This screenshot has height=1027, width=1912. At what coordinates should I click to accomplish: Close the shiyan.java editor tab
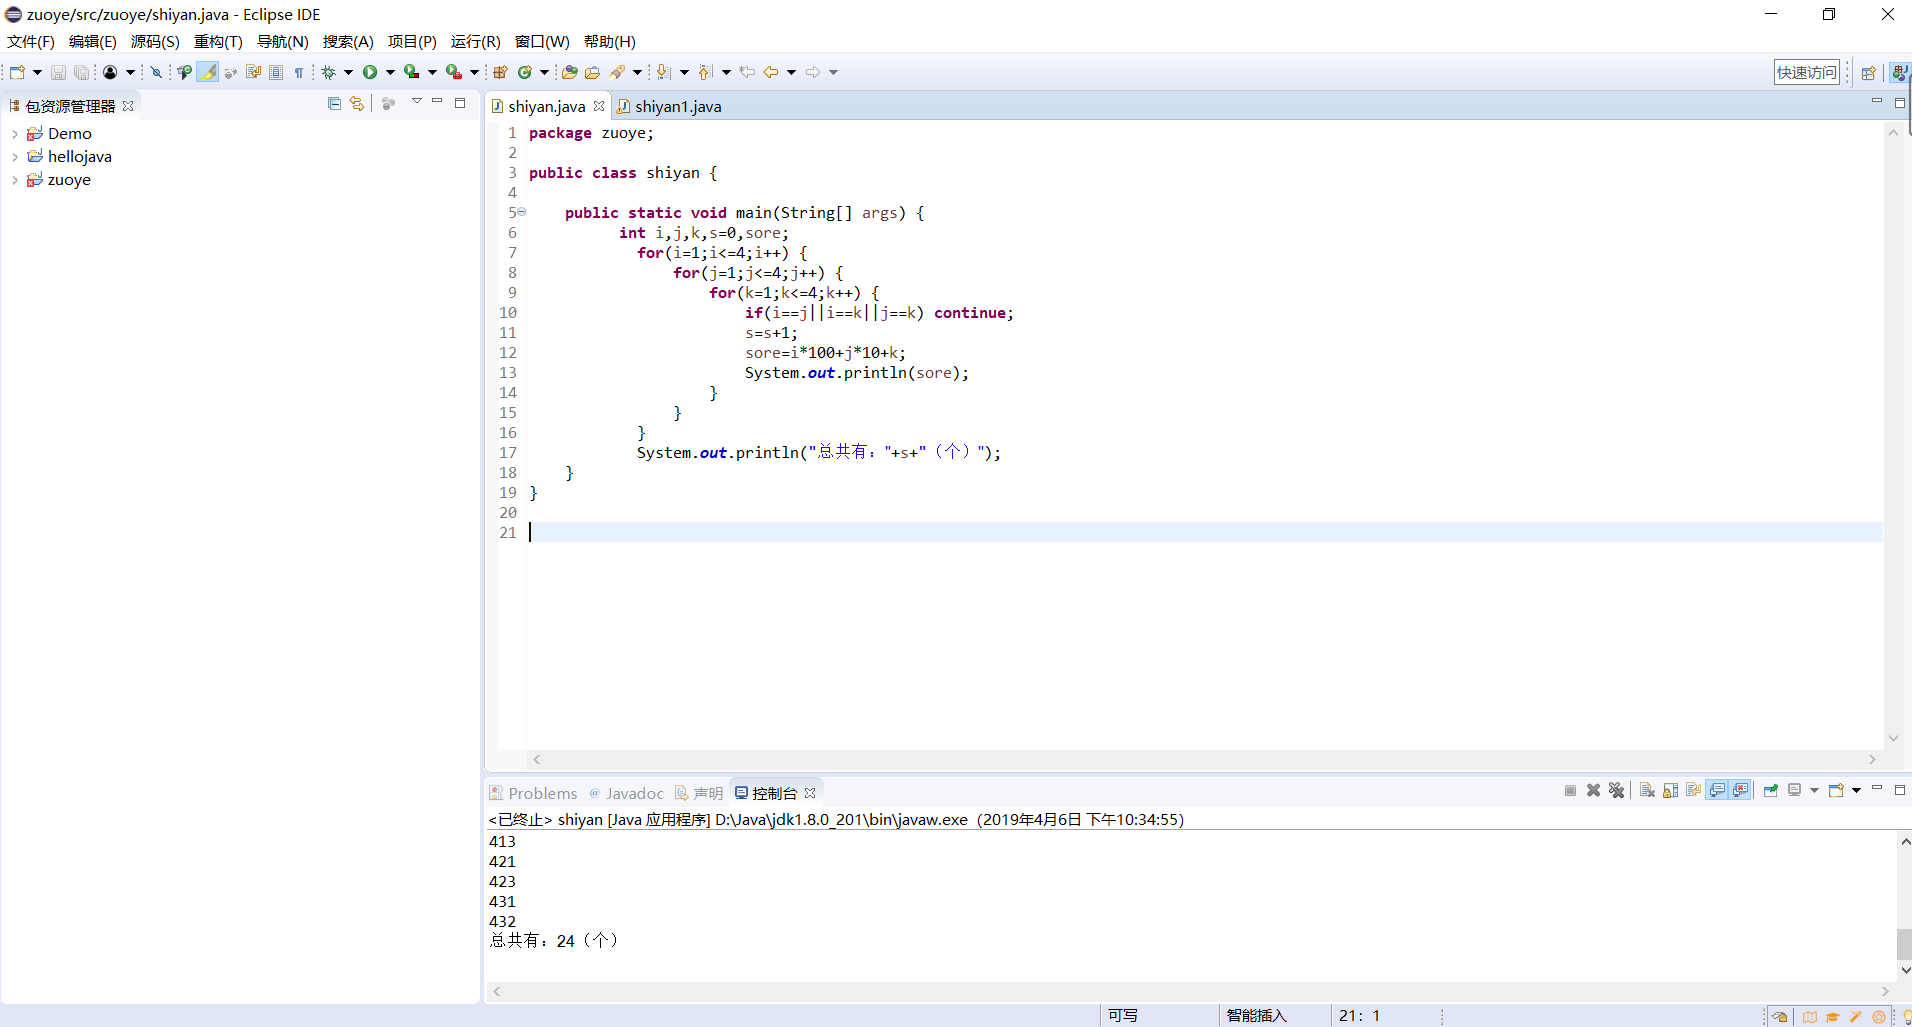(599, 106)
